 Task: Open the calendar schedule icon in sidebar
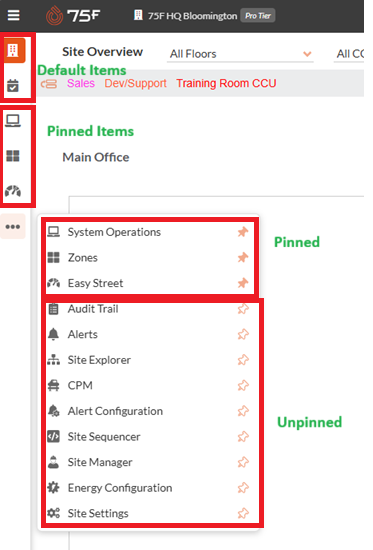[13, 85]
